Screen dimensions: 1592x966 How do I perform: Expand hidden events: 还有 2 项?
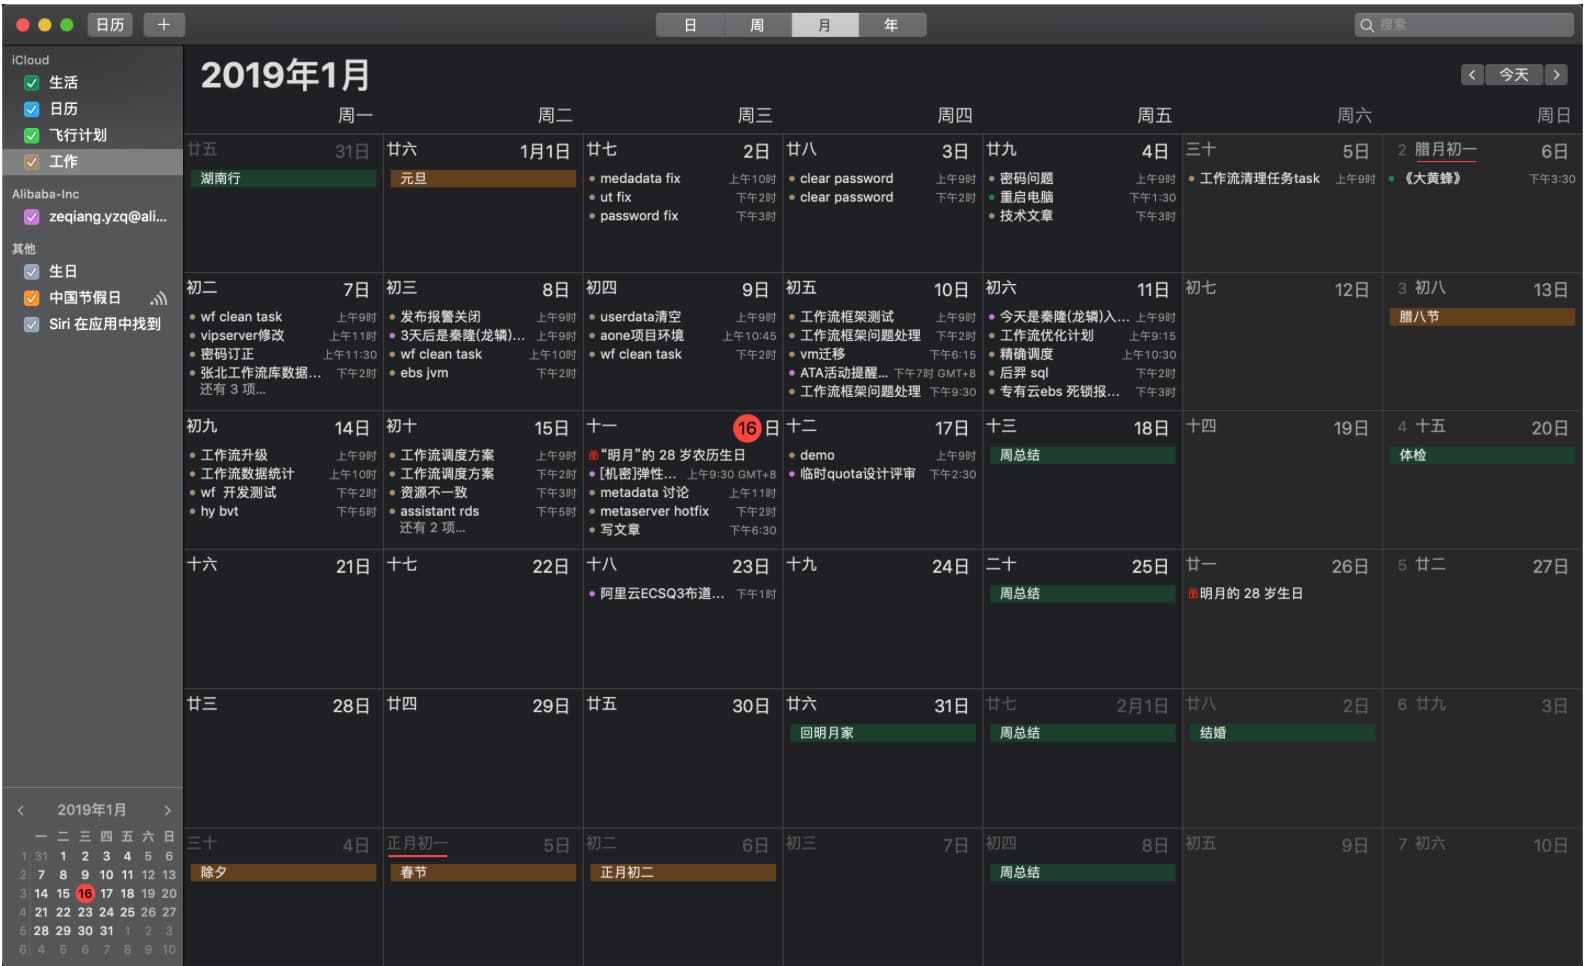point(432,528)
